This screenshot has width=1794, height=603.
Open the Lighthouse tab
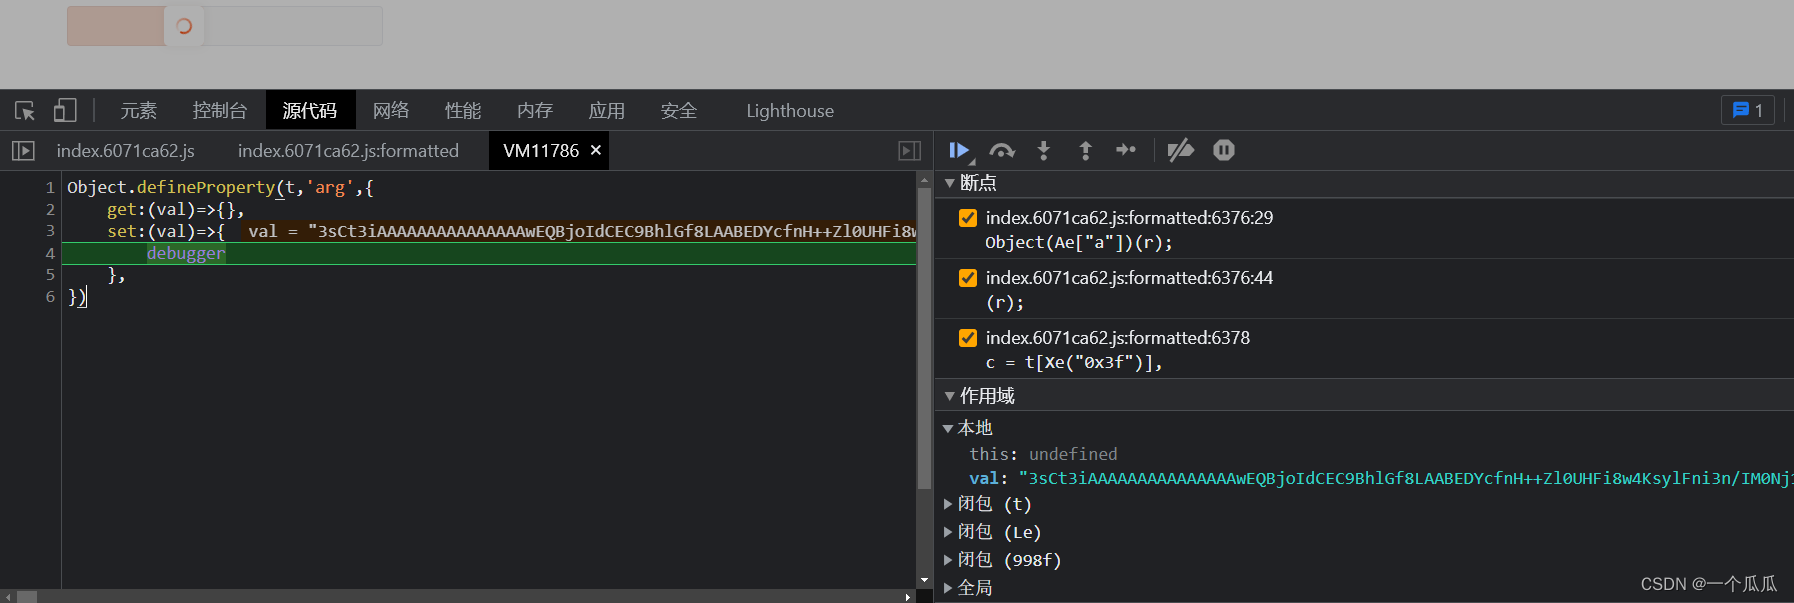[790, 110]
